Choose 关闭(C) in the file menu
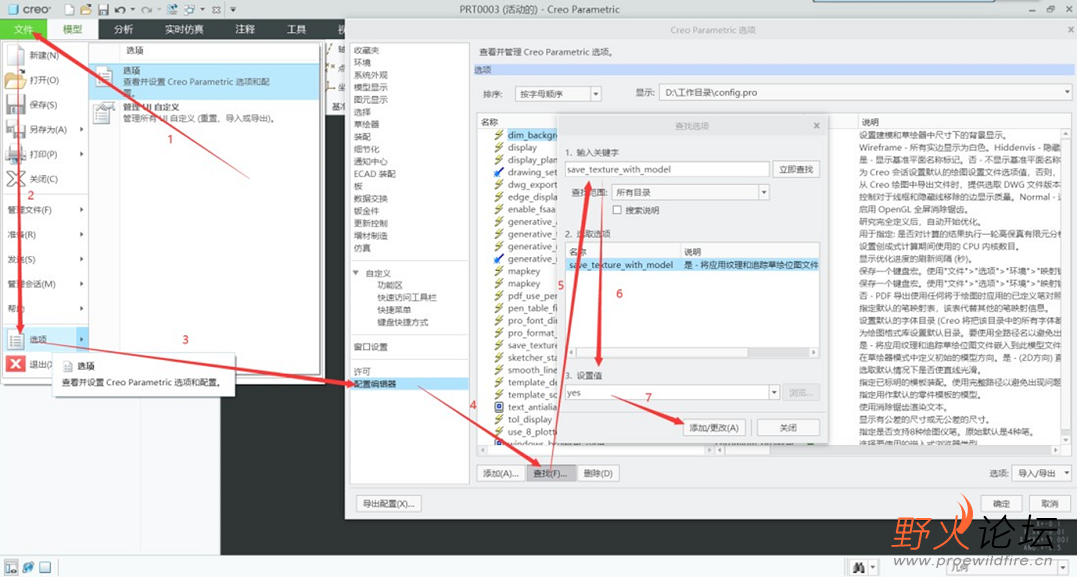The width and height of the screenshot is (1077, 577). click(45, 179)
